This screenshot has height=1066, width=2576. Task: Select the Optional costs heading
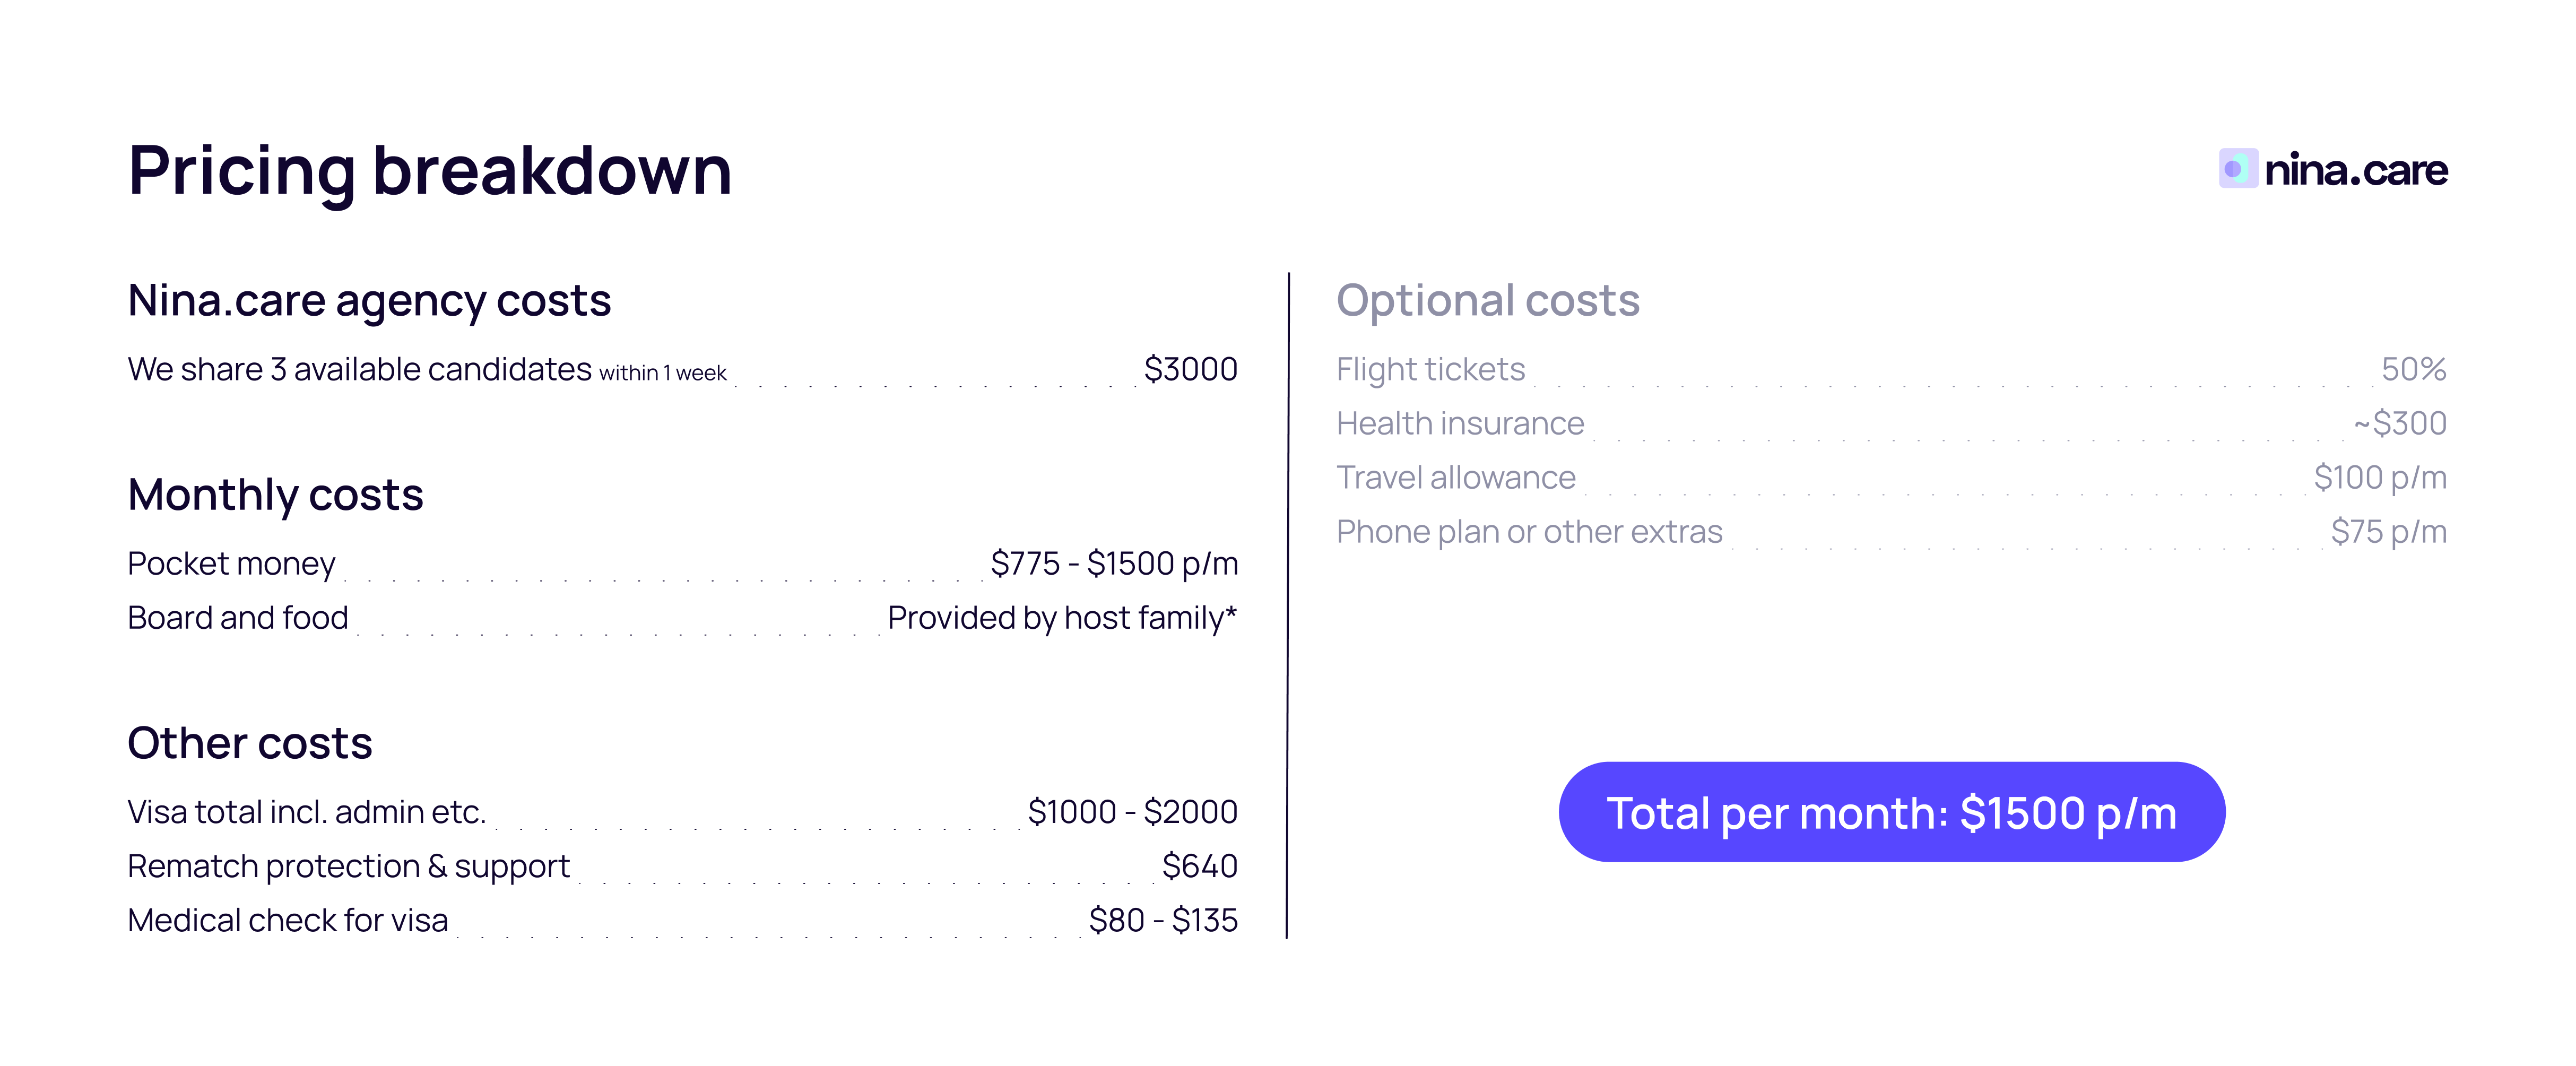[x=1487, y=300]
